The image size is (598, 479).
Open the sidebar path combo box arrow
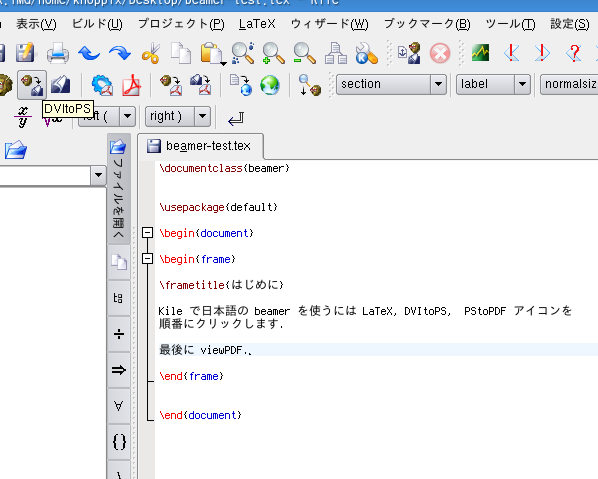(x=98, y=175)
